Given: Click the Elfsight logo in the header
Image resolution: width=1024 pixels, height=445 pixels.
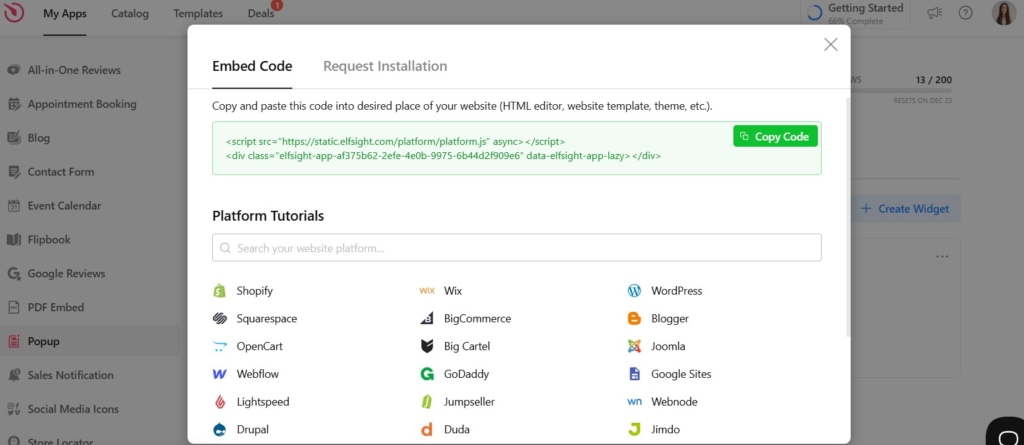Looking at the screenshot, I should tap(14, 12).
